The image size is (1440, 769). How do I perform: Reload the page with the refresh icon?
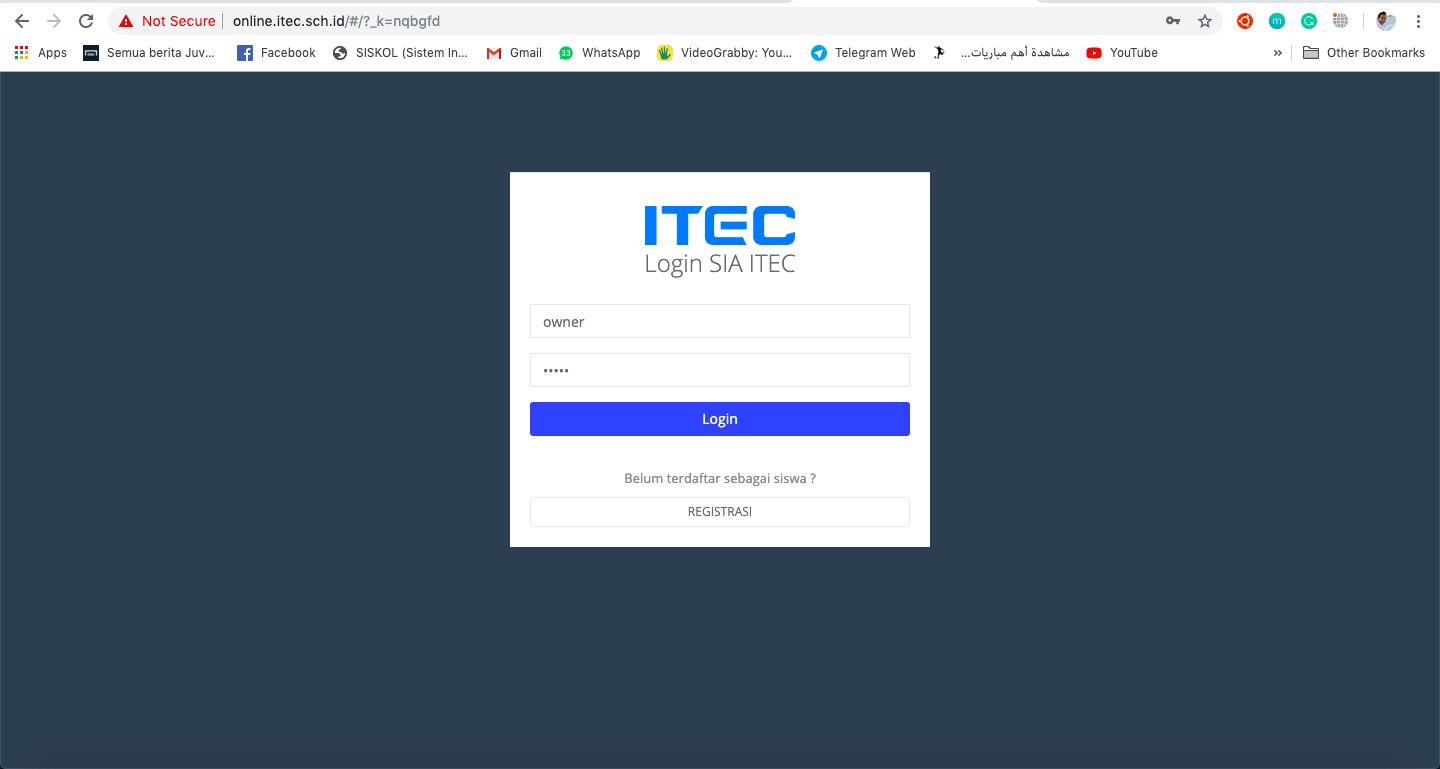[86, 21]
